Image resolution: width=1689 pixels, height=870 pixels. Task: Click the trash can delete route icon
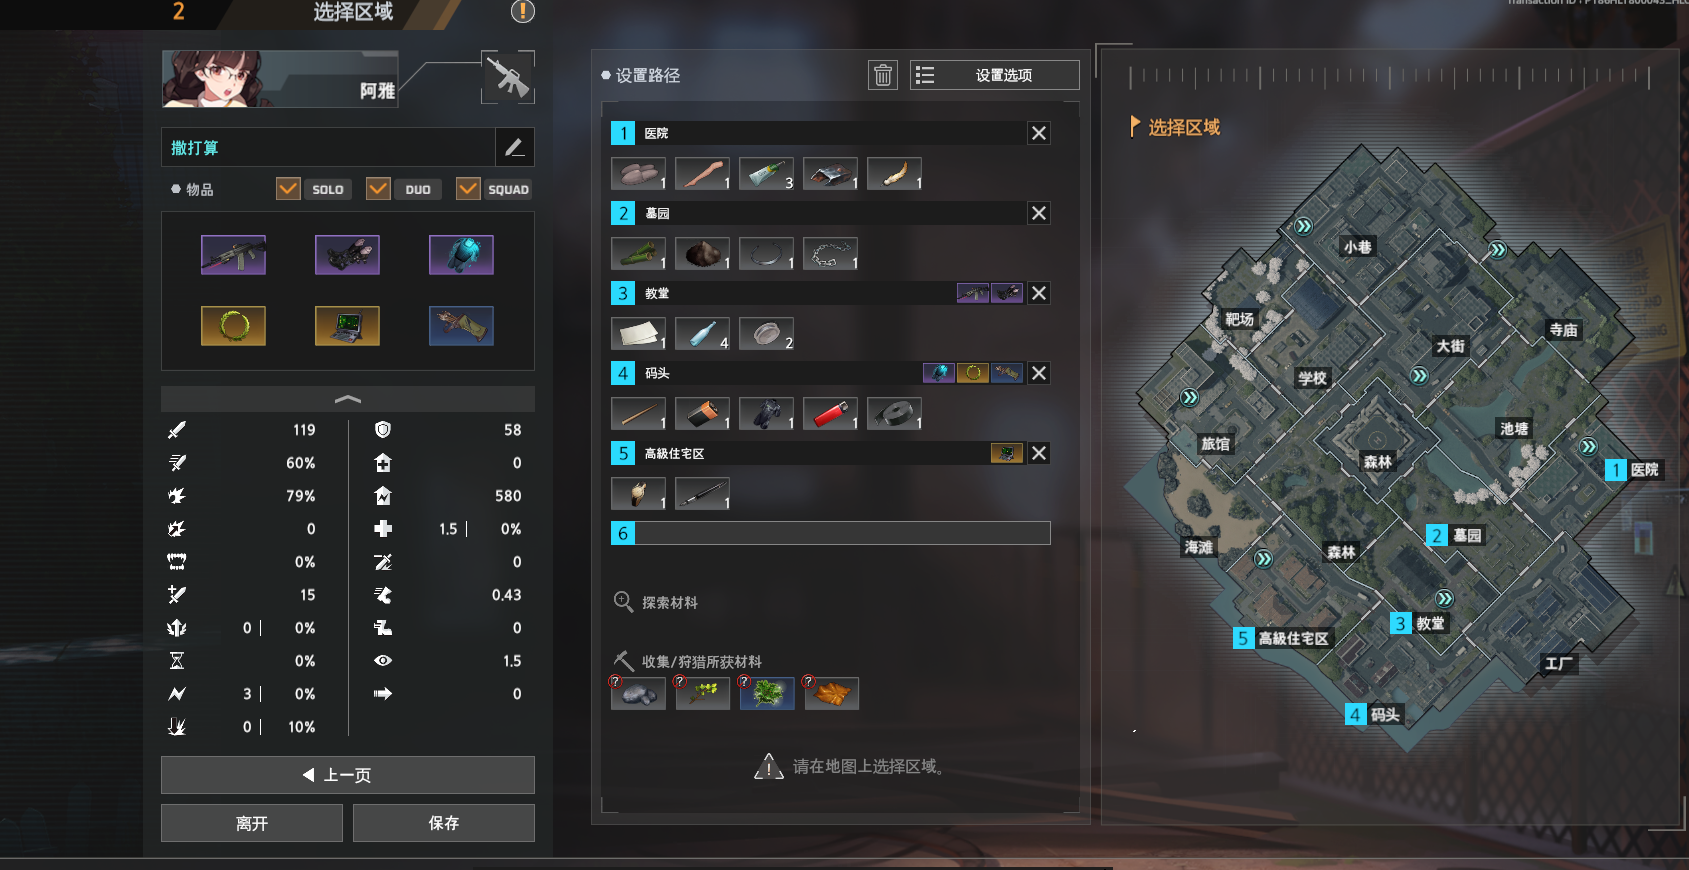point(883,75)
